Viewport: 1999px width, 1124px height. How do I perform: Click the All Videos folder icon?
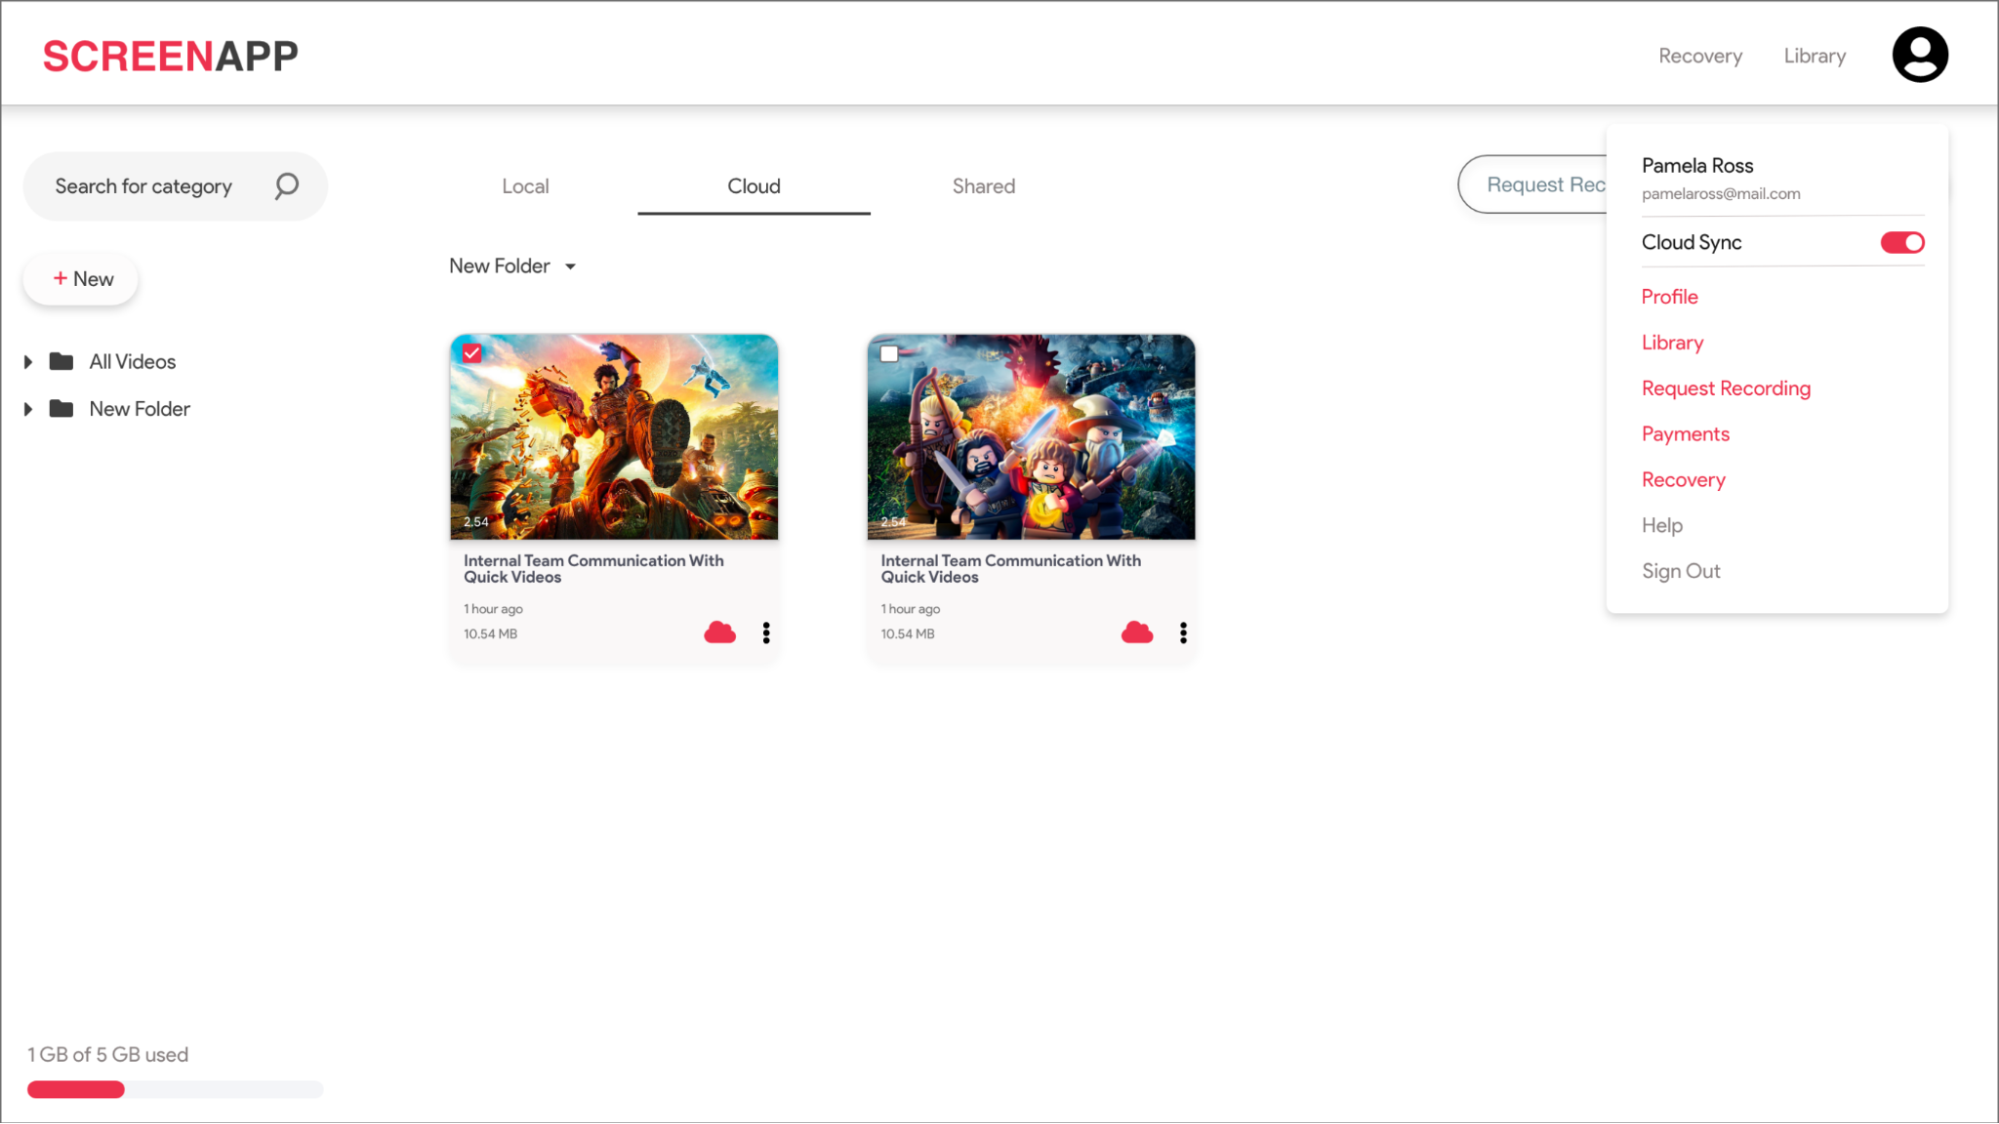click(62, 361)
